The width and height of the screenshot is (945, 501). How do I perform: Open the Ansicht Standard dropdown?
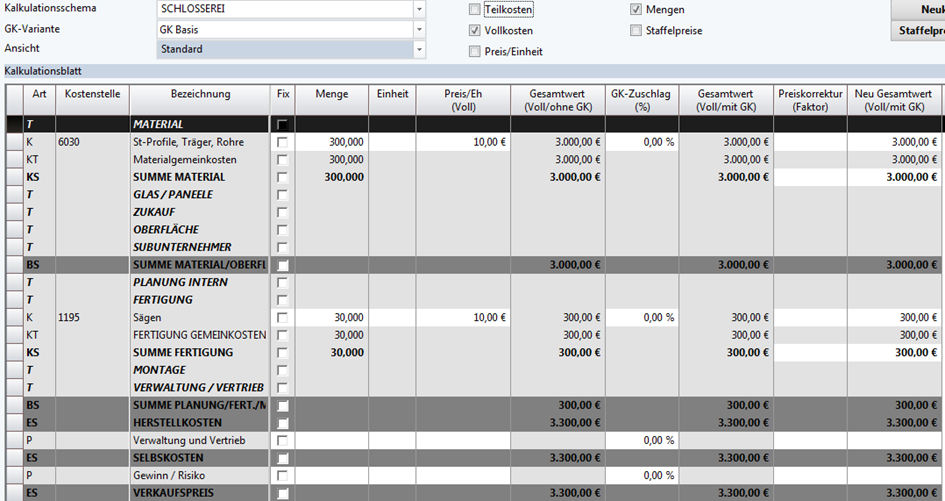click(x=419, y=49)
